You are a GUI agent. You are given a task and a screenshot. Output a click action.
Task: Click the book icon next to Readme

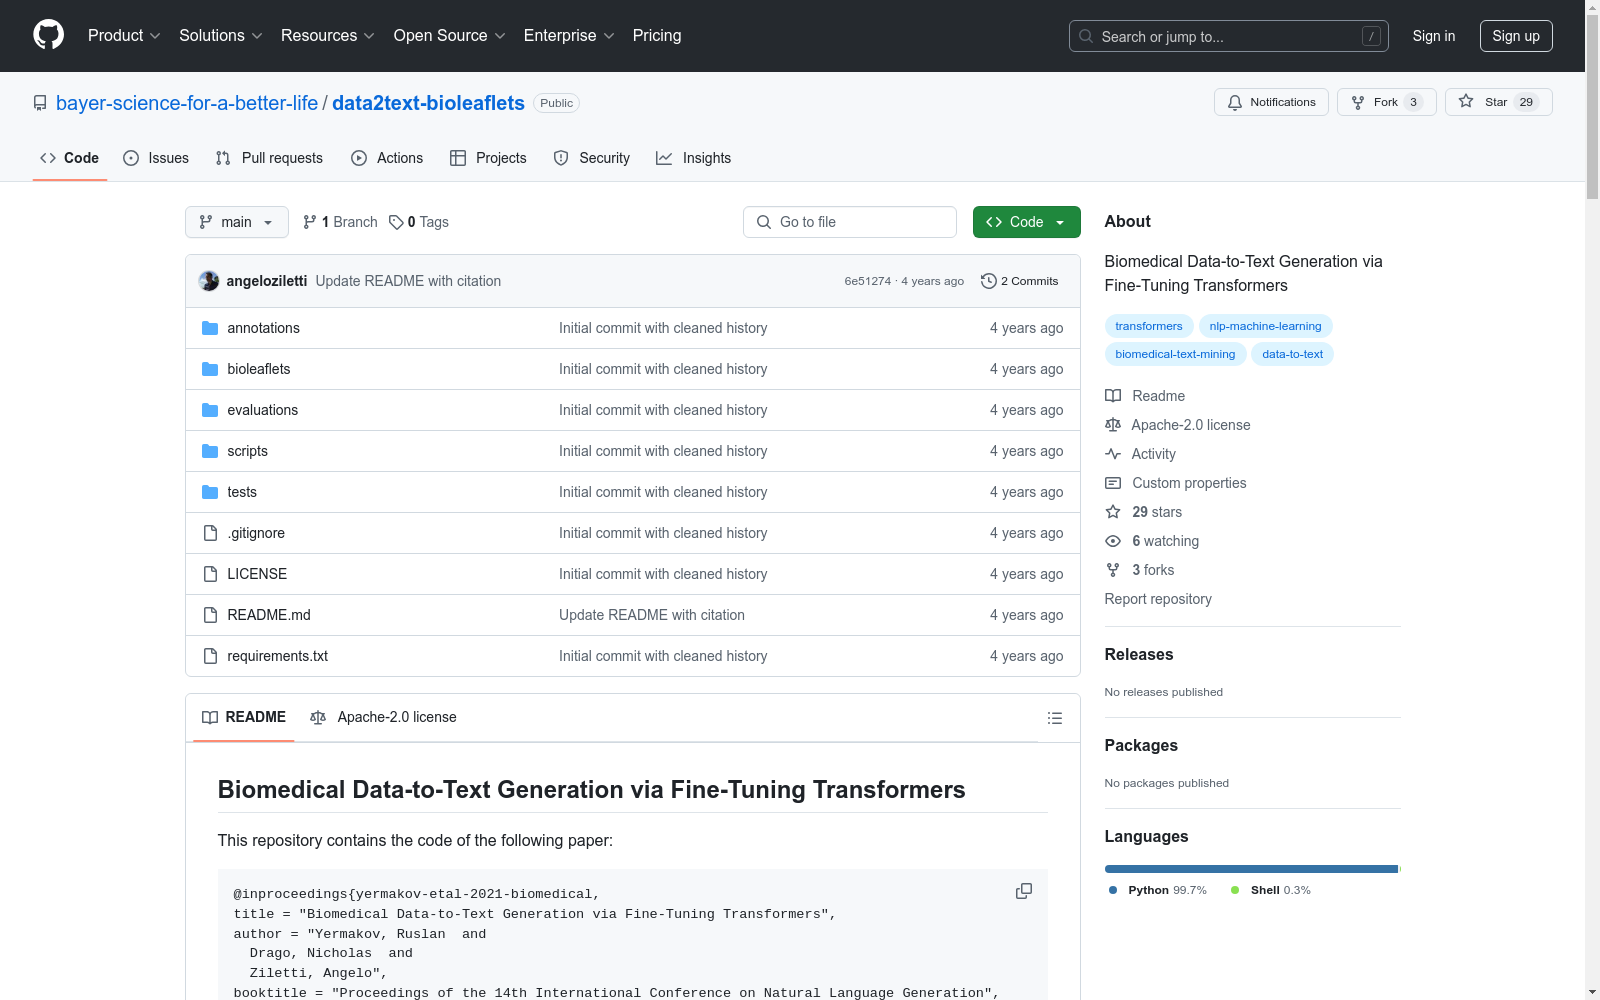tap(1113, 396)
